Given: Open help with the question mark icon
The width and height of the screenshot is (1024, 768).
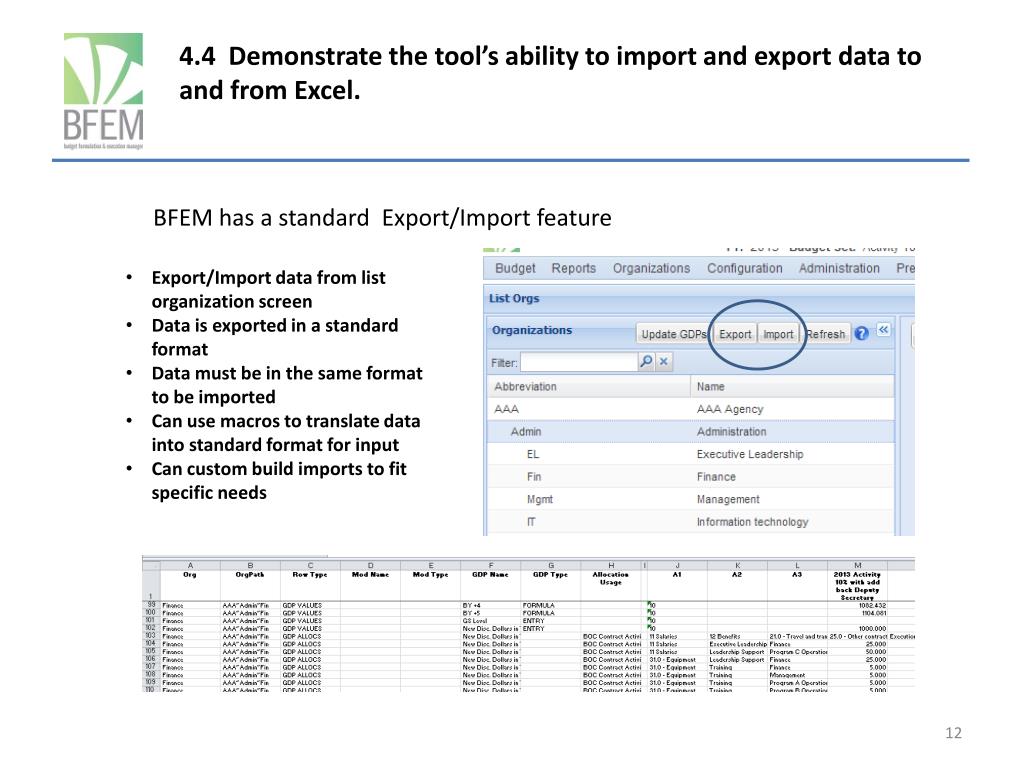Looking at the screenshot, I should (x=861, y=334).
